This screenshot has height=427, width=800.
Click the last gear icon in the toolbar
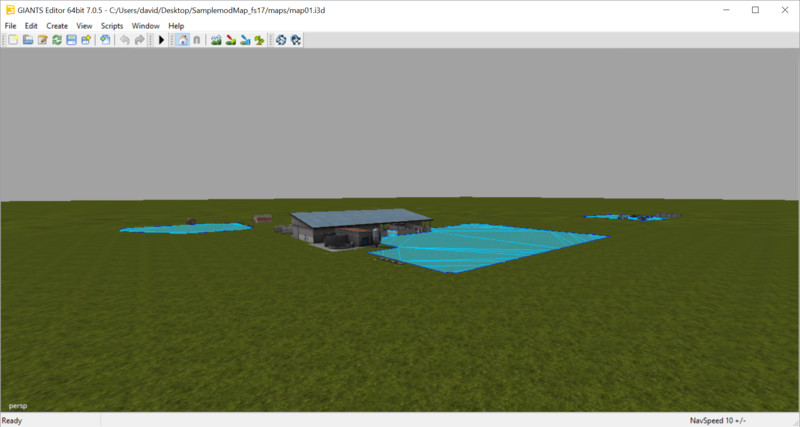tap(296, 40)
